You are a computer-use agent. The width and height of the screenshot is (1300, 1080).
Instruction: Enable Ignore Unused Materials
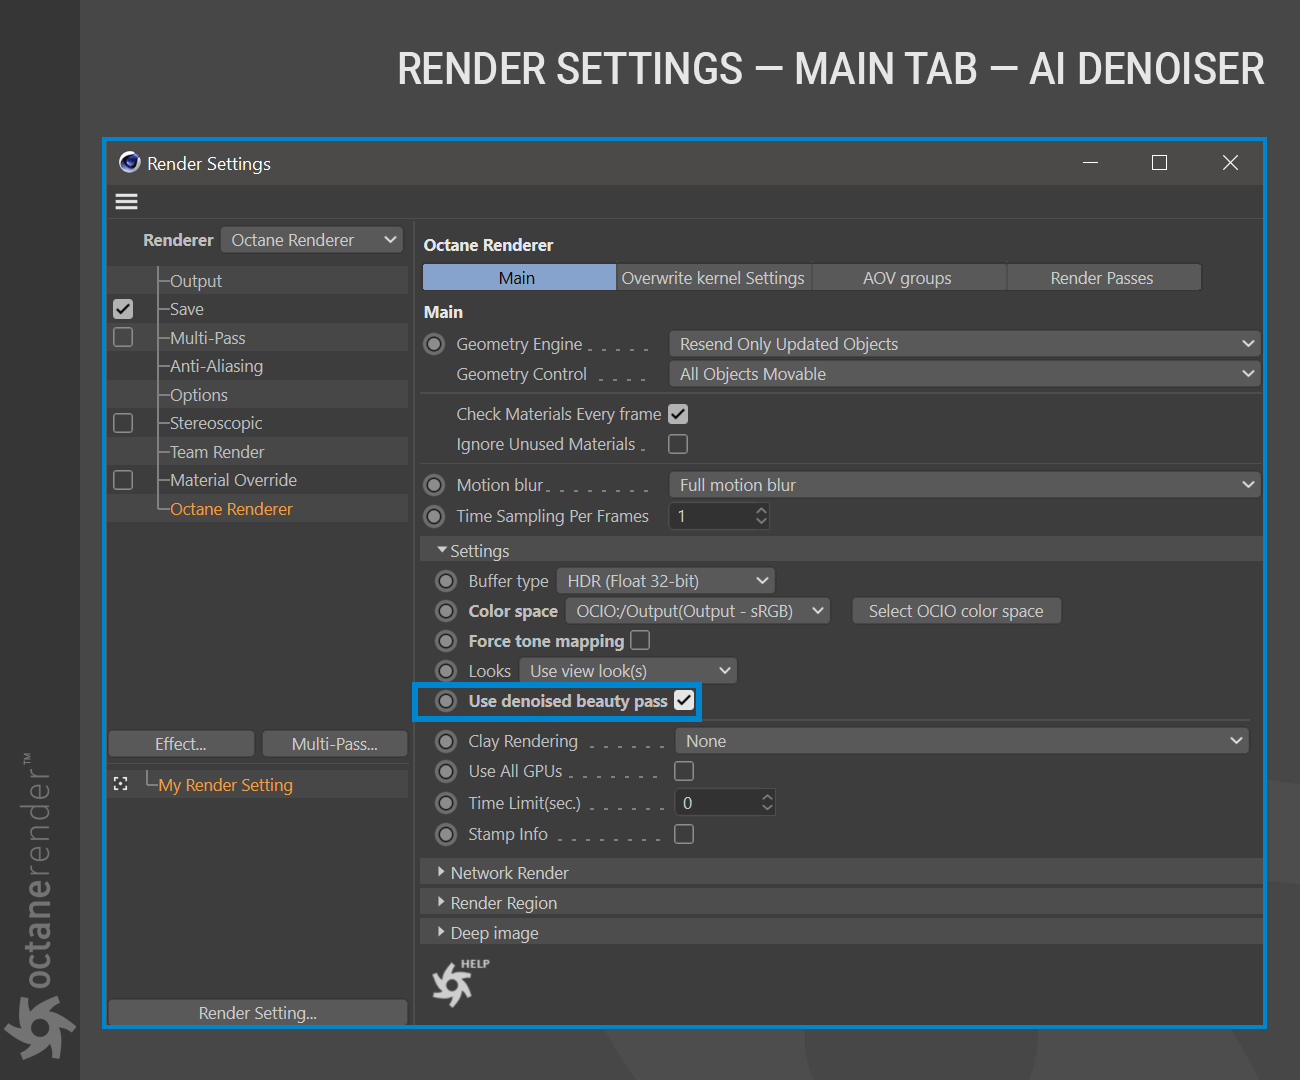click(x=678, y=443)
